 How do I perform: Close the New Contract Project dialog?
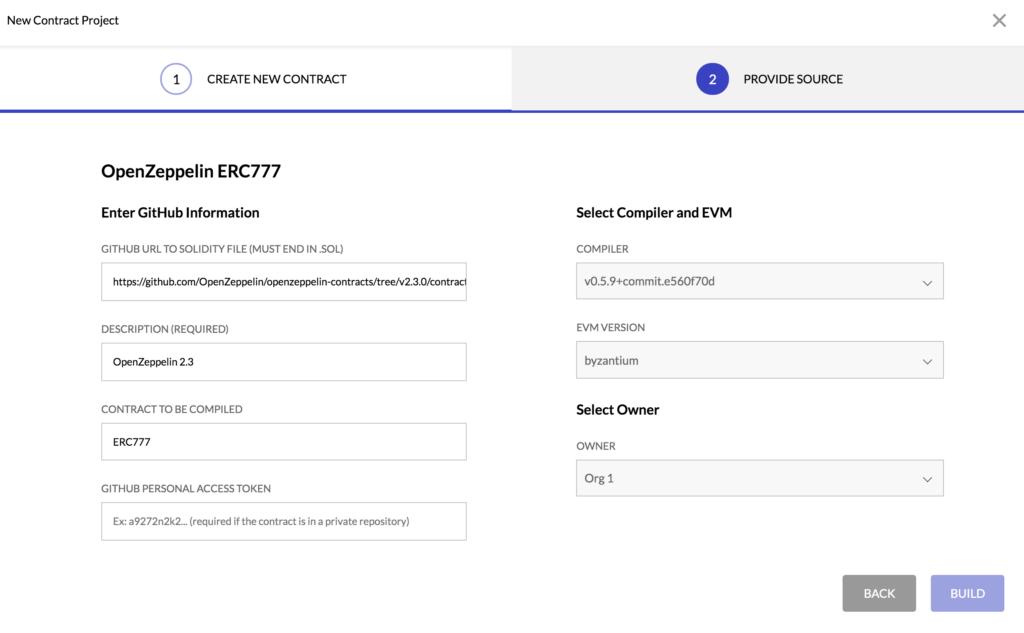(x=999, y=20)
